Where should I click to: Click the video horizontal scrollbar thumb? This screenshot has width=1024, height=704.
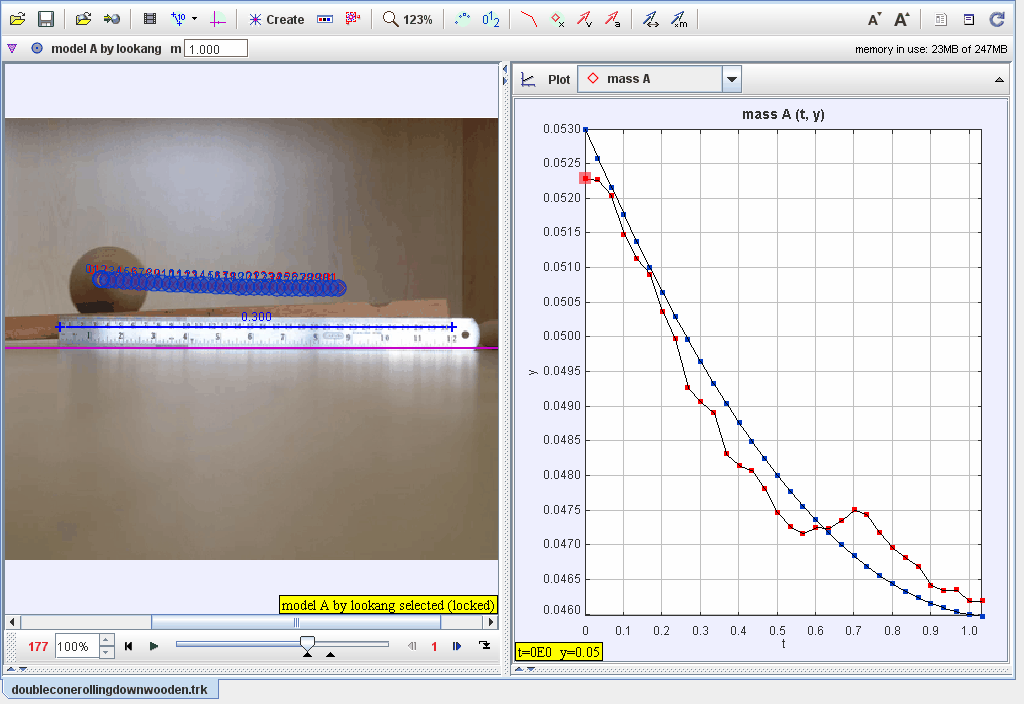[x=296, y=622]
